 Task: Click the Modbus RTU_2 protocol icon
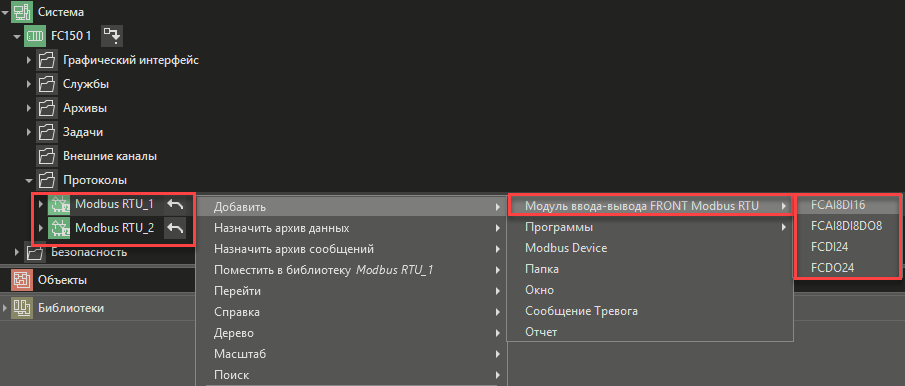click(58, 228)
